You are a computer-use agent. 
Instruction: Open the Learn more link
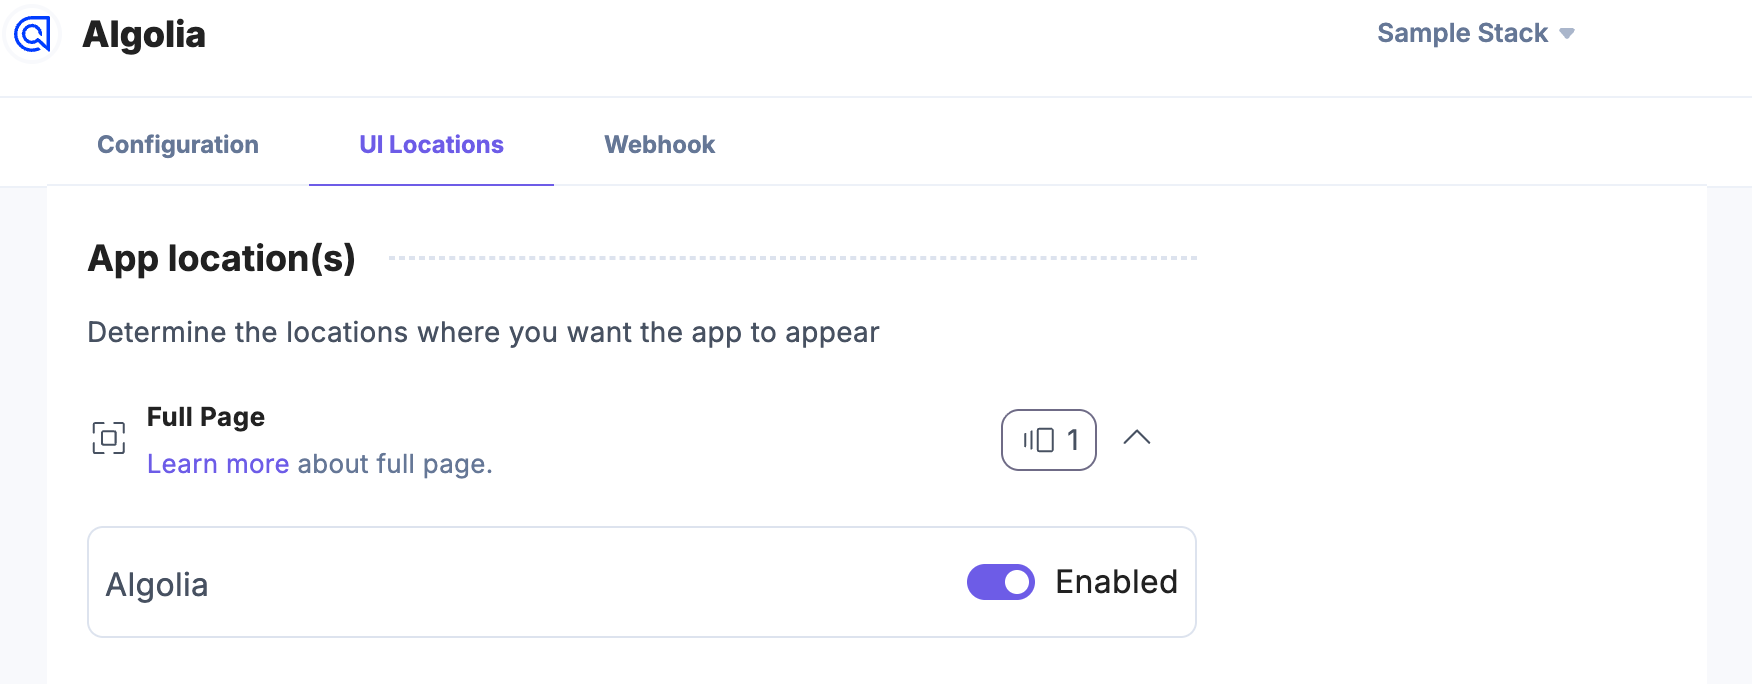pos(218,464)
